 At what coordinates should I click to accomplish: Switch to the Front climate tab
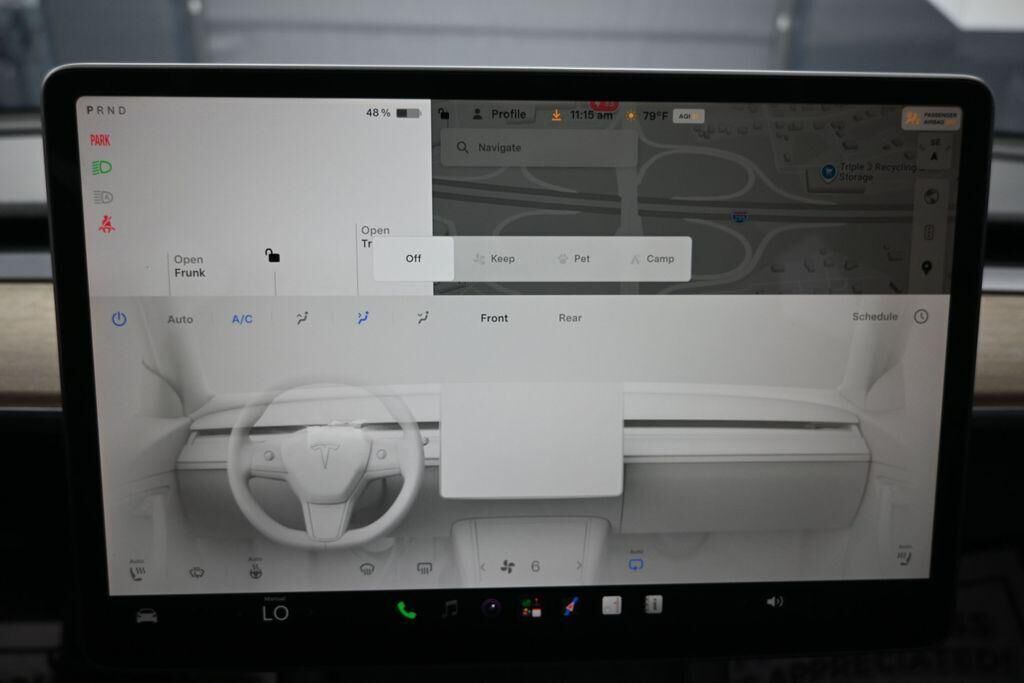coord(494,318)
